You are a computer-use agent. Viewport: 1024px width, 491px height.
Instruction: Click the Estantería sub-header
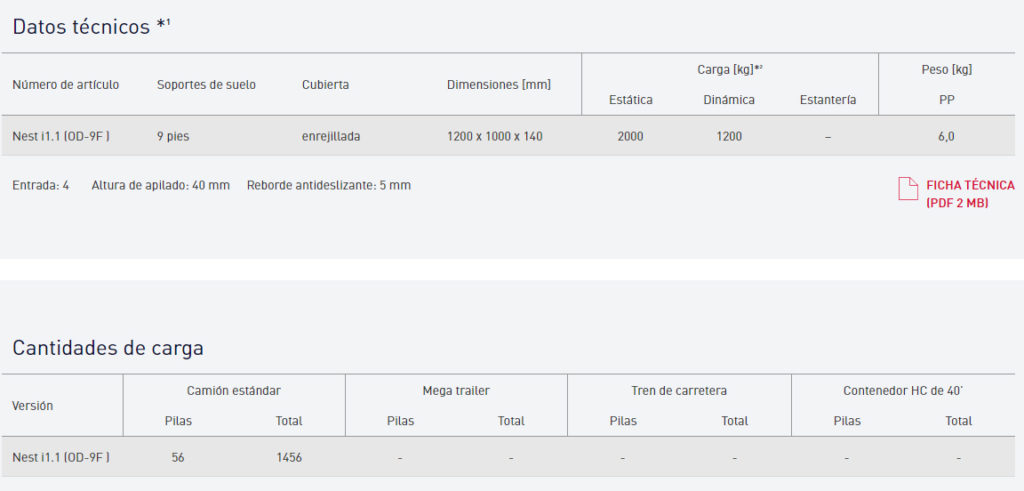pos(828,100)
